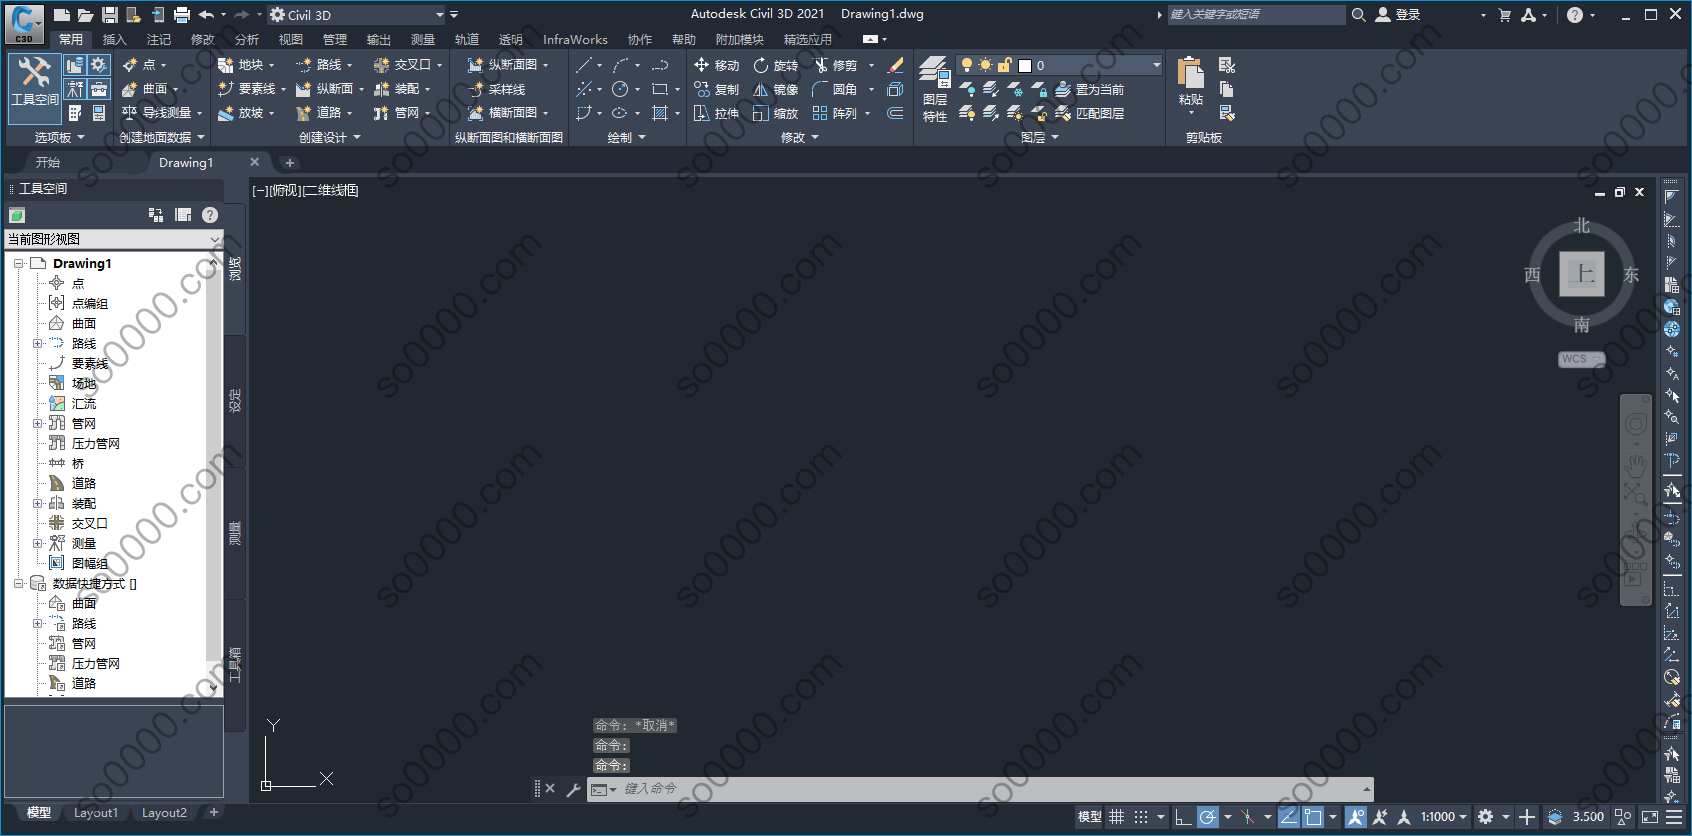Switch to the Layout1 tab

[96, 813]
